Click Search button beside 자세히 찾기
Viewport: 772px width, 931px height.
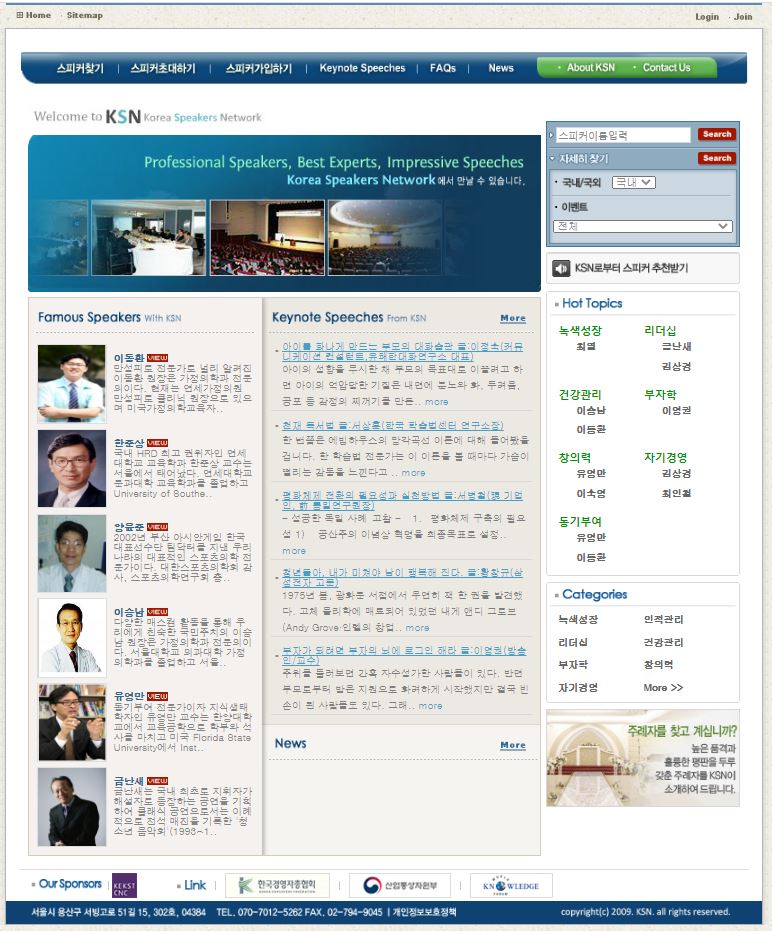(717, 158)
